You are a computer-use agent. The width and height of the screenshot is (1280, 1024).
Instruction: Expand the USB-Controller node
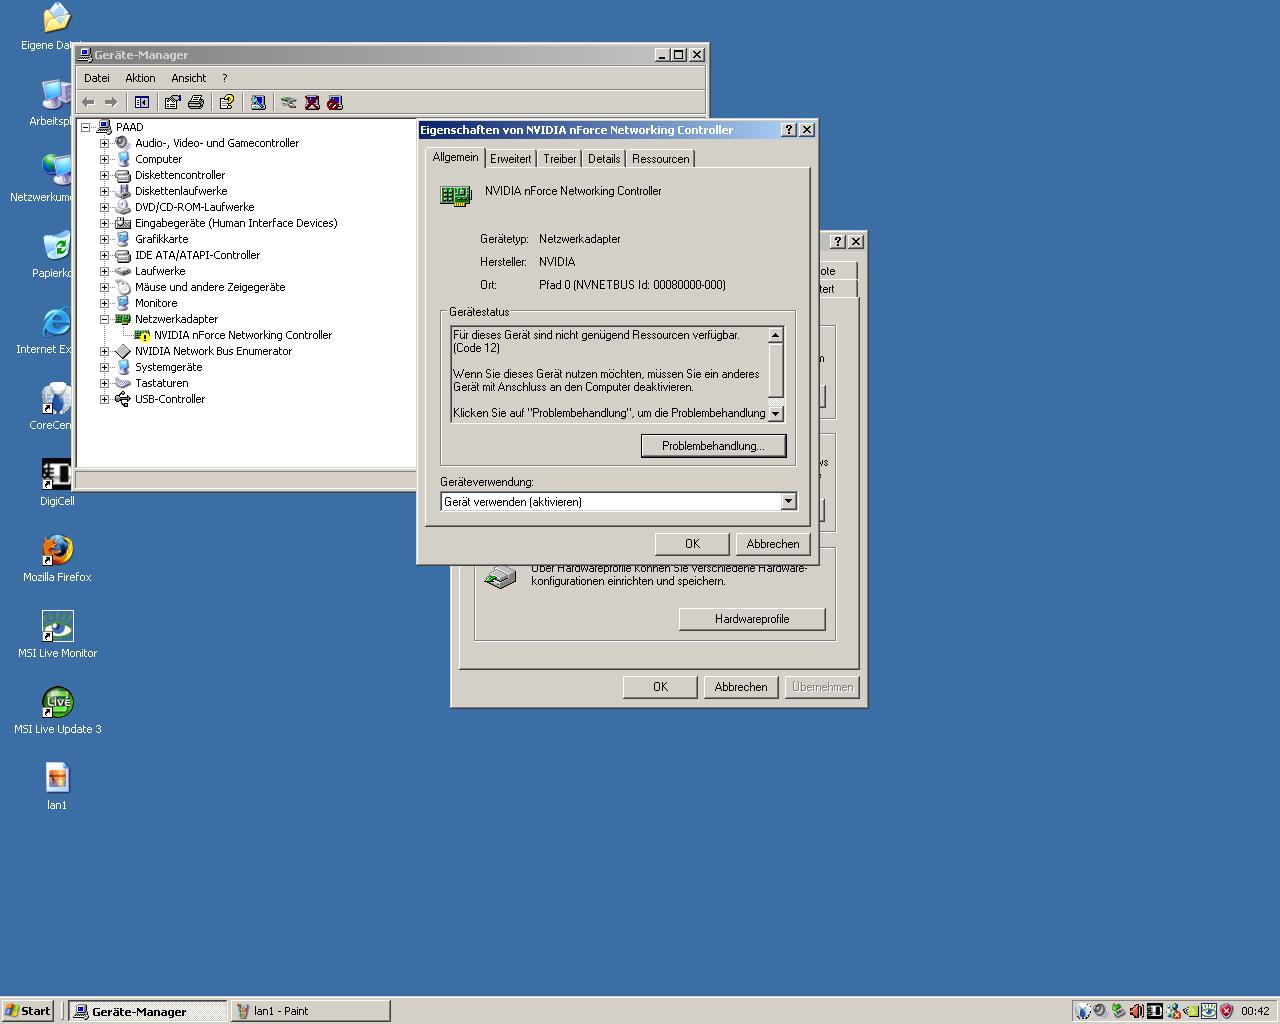click(x=104, y=399)
